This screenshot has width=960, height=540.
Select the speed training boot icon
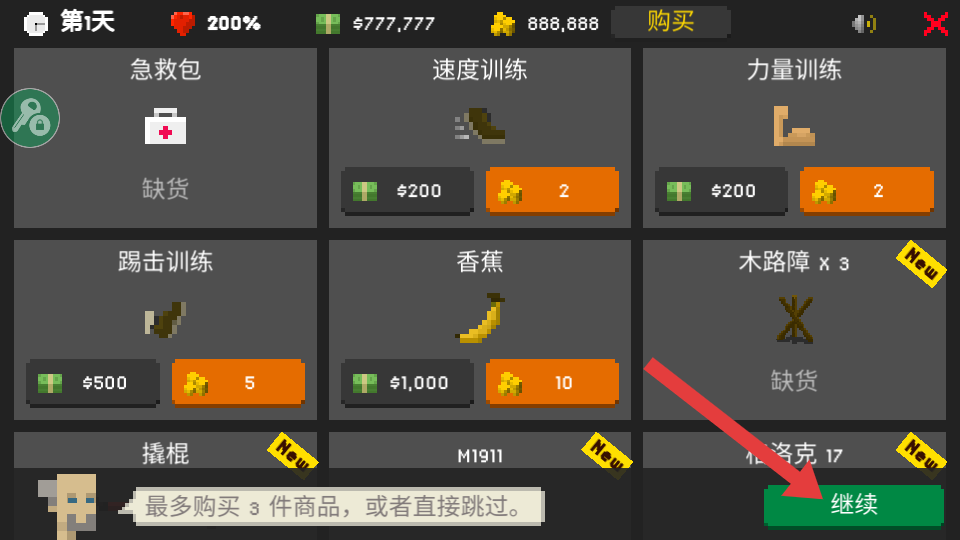pos(480,126)
